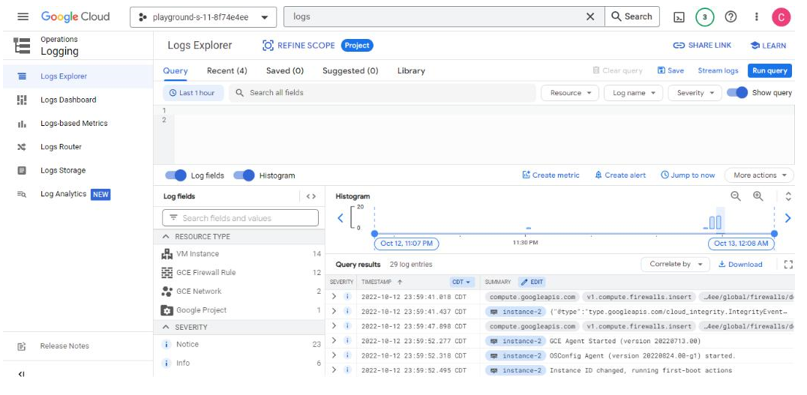Download the log entries
The width and height of the screenshot is (807, 395).
740,264
